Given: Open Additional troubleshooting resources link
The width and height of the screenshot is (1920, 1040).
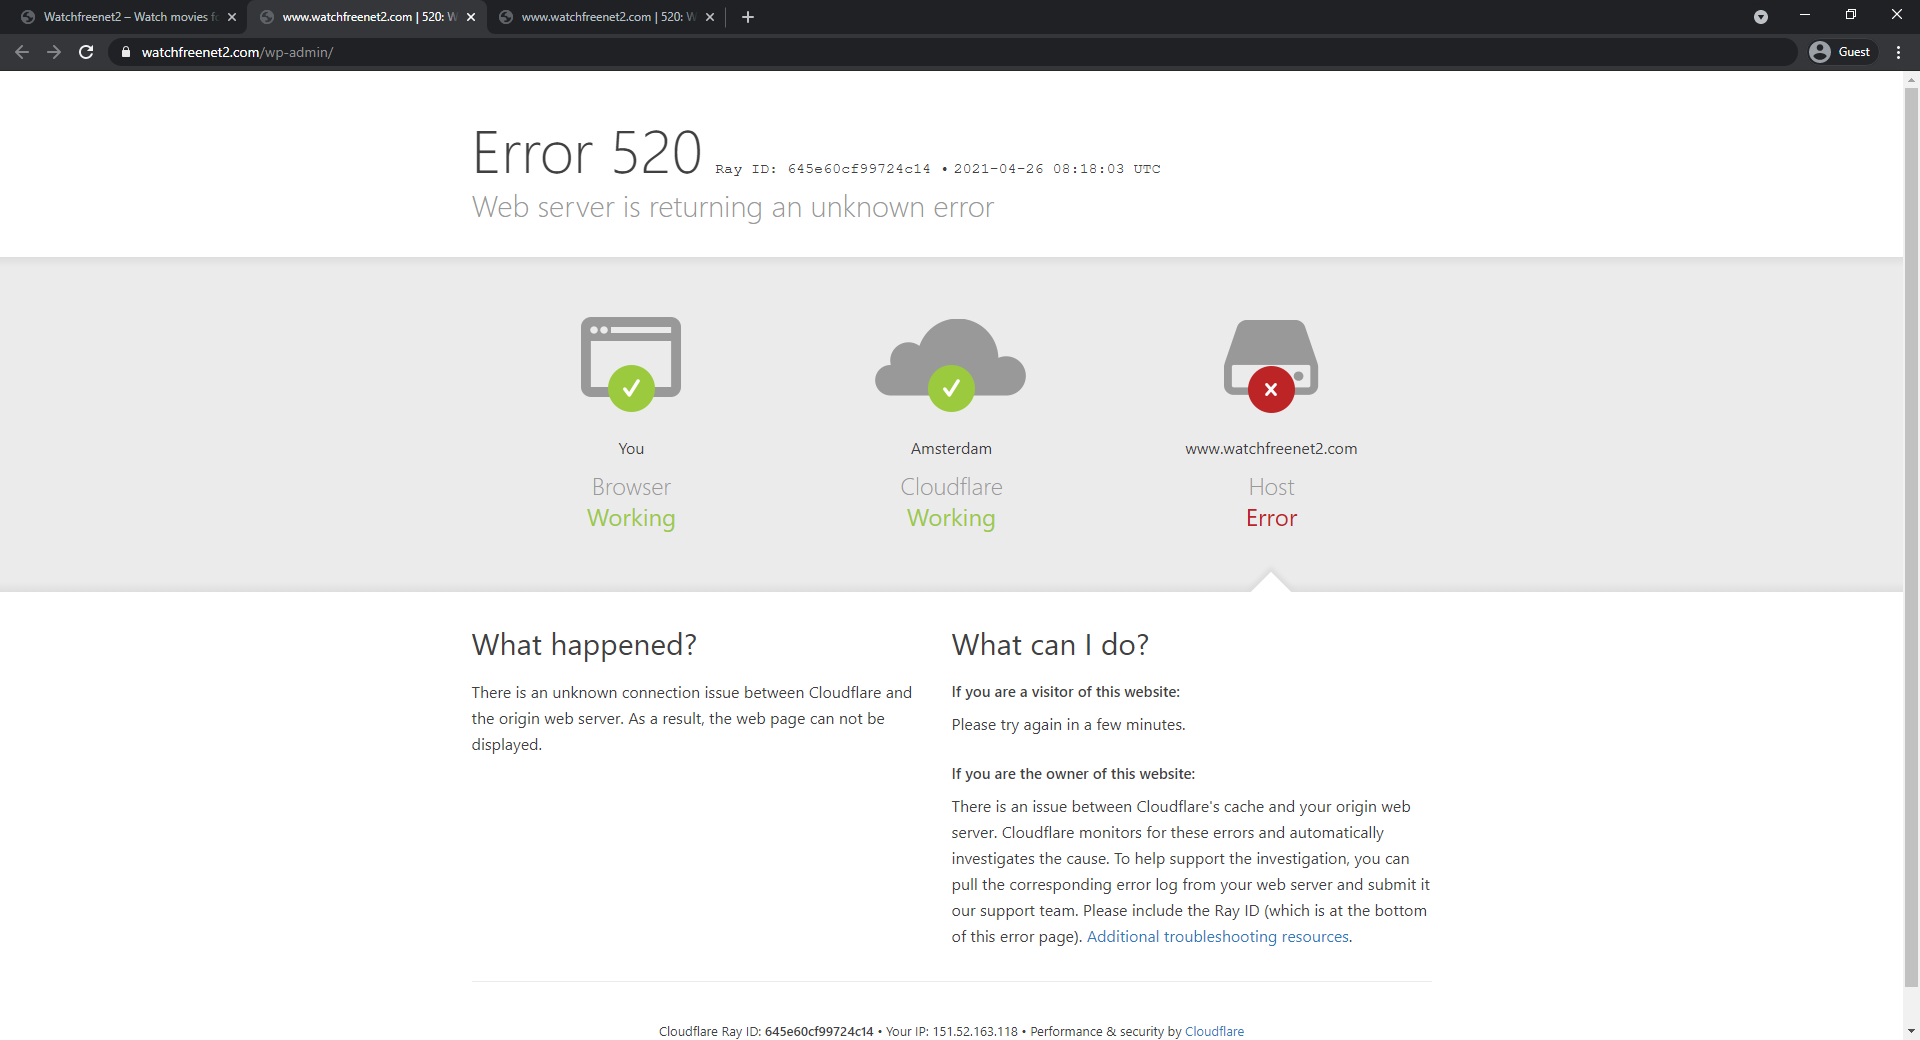Looking at the screenshot, I should pyautogui.click(x=1217, y=937).
